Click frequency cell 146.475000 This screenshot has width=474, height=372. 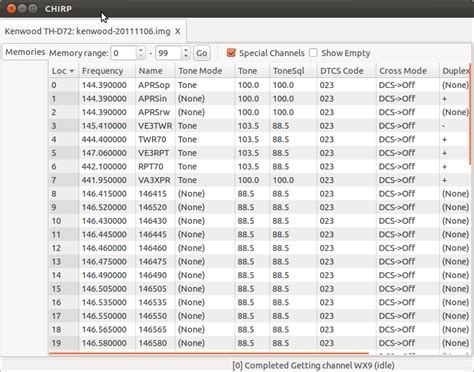click(x=107, y=262)
